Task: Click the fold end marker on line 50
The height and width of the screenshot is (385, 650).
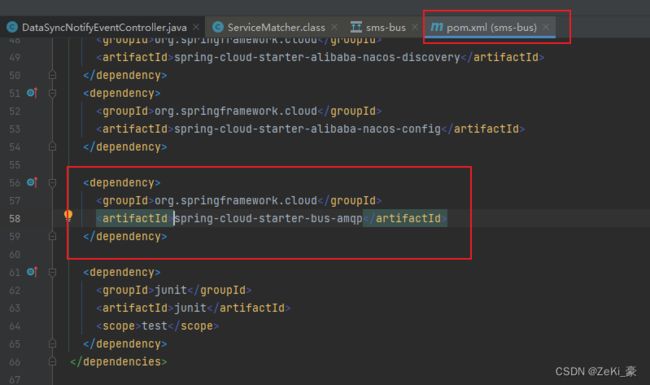Action: coord(52,75)
